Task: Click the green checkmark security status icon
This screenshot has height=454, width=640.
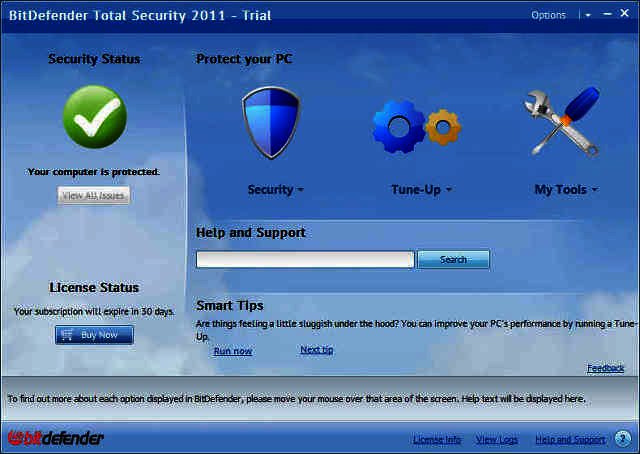Action: point(94,117)
